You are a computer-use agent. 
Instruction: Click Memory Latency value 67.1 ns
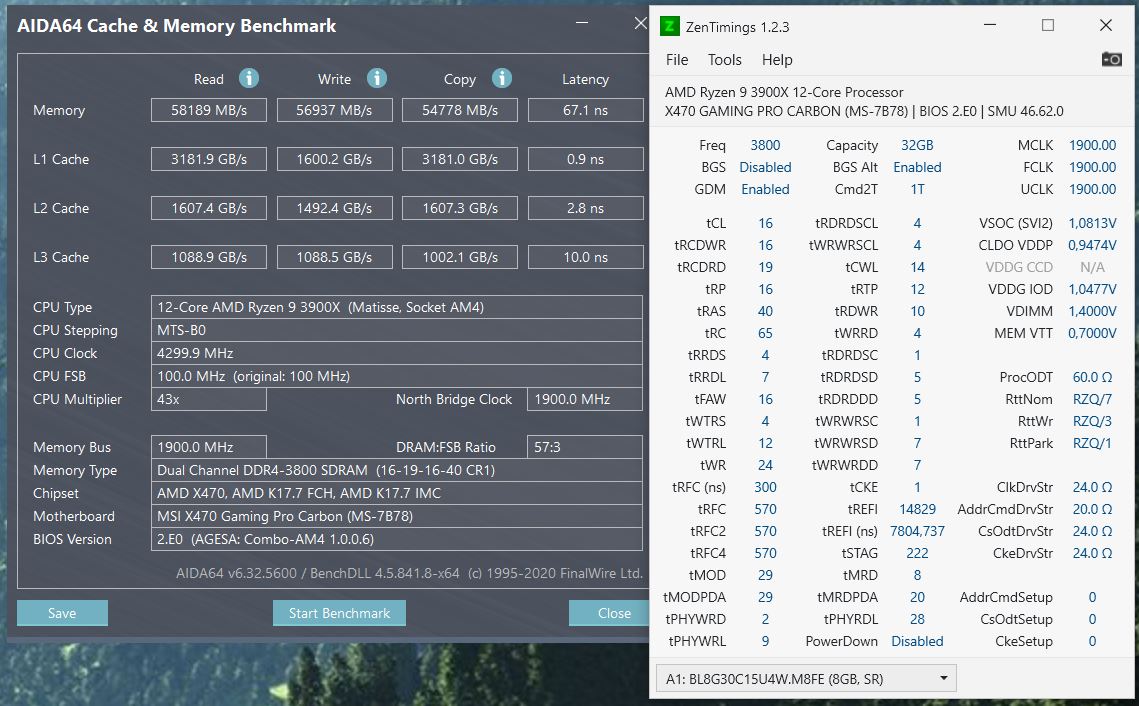[x=585, y=110]
